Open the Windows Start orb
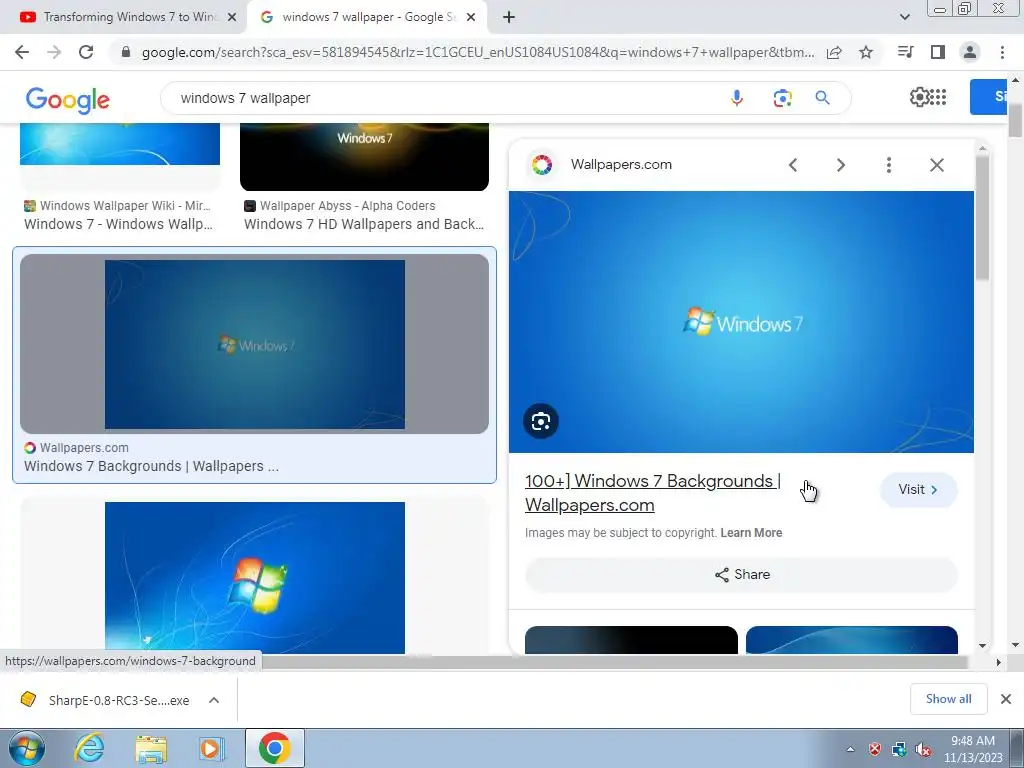Viewport: 1024px width, 768px height. point(26,748)
